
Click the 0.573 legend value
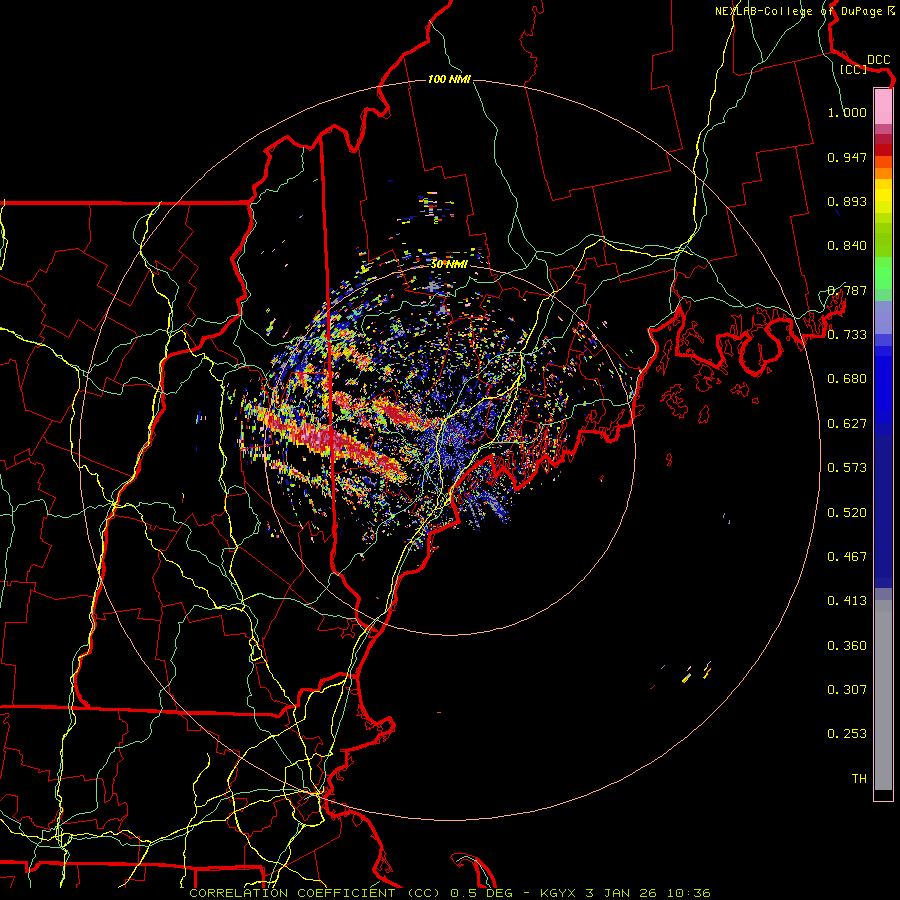coord(847,468)
